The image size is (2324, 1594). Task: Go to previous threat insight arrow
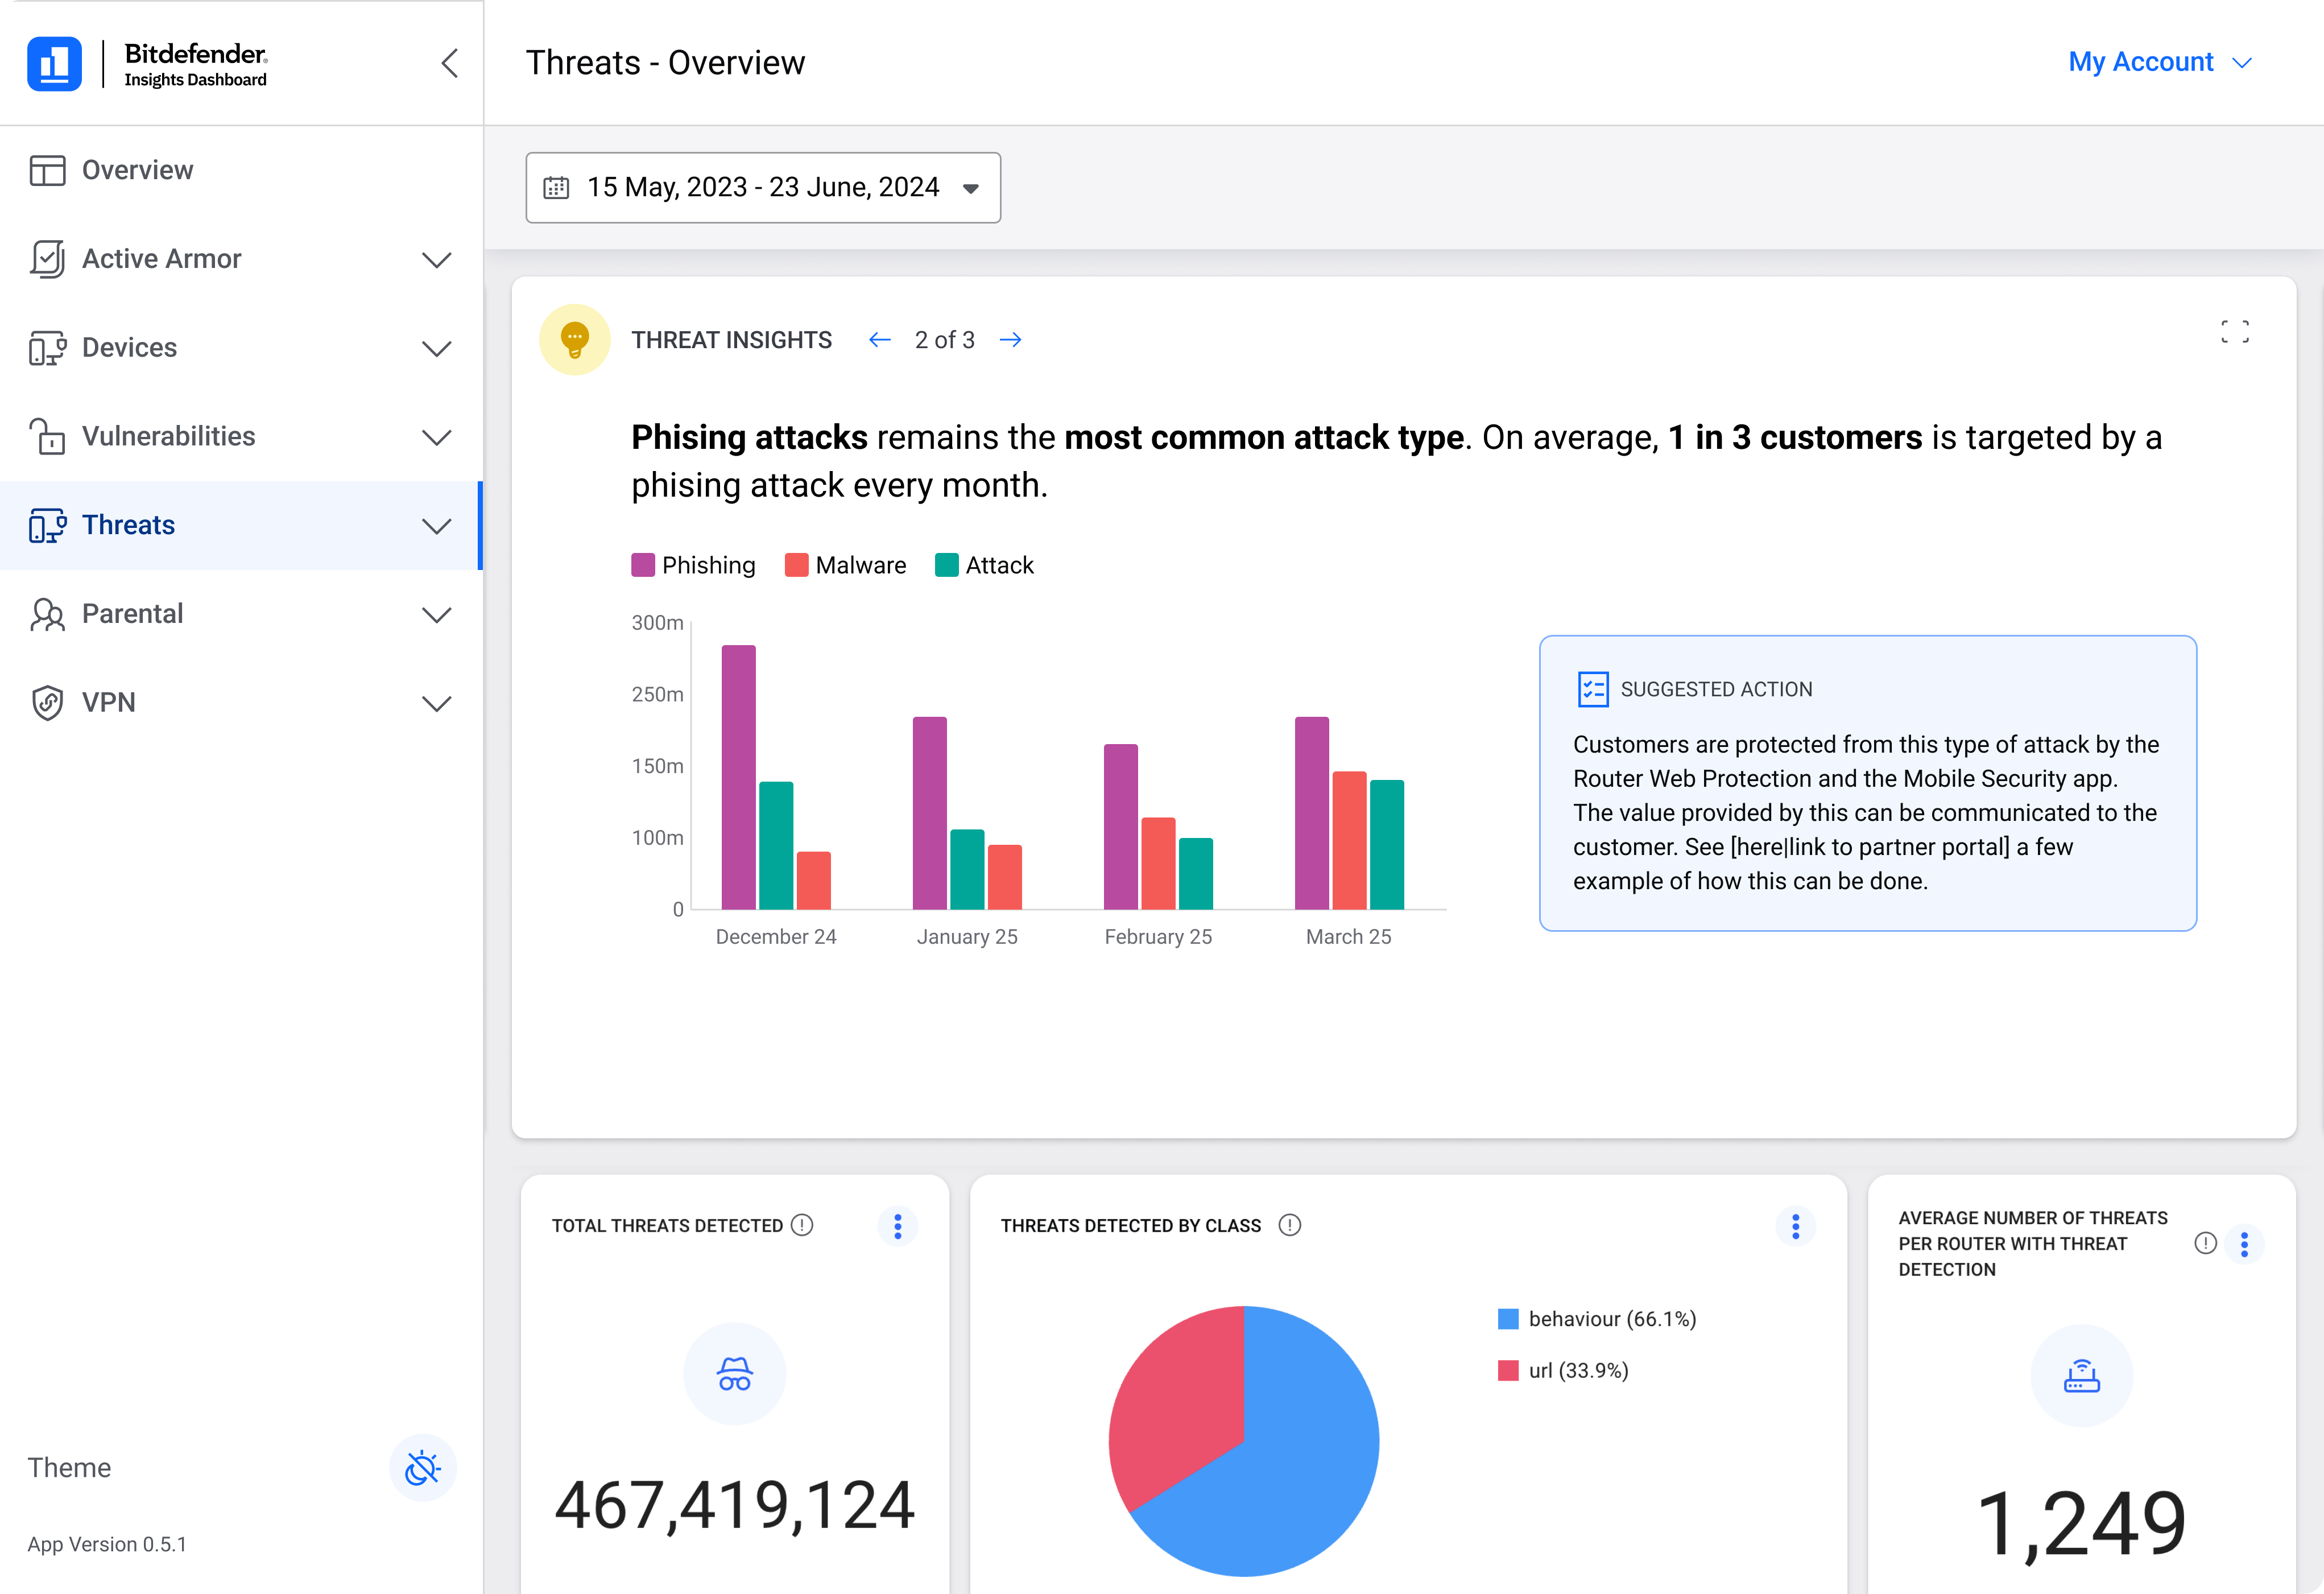(x=880, y=340)
